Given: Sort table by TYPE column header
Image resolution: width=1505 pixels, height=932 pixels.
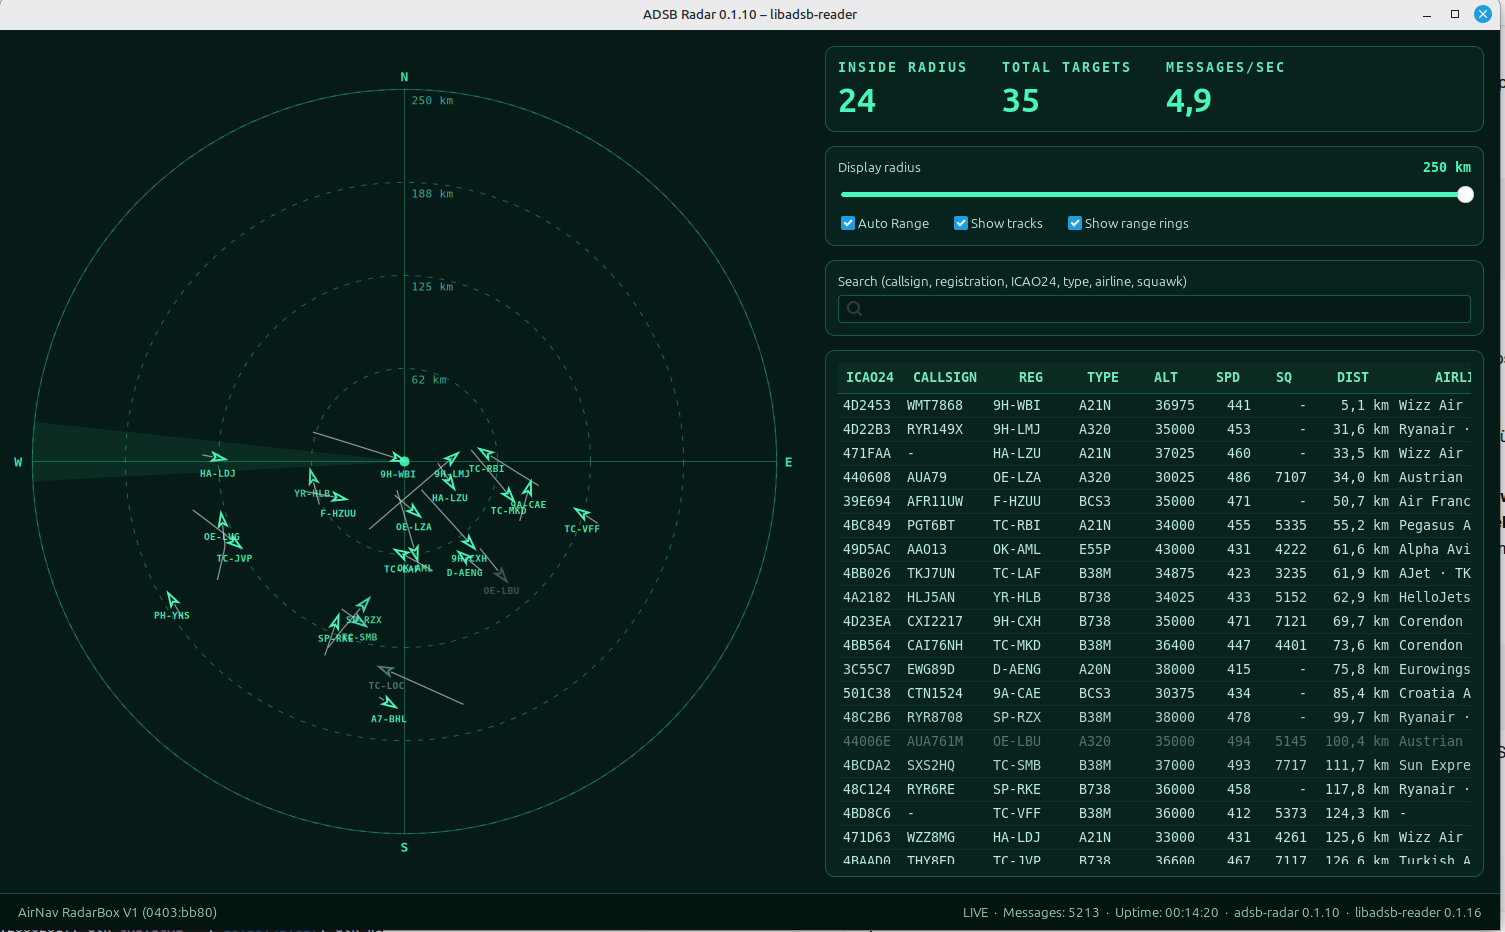Looking at the screenshot, I should point(1103,377).
